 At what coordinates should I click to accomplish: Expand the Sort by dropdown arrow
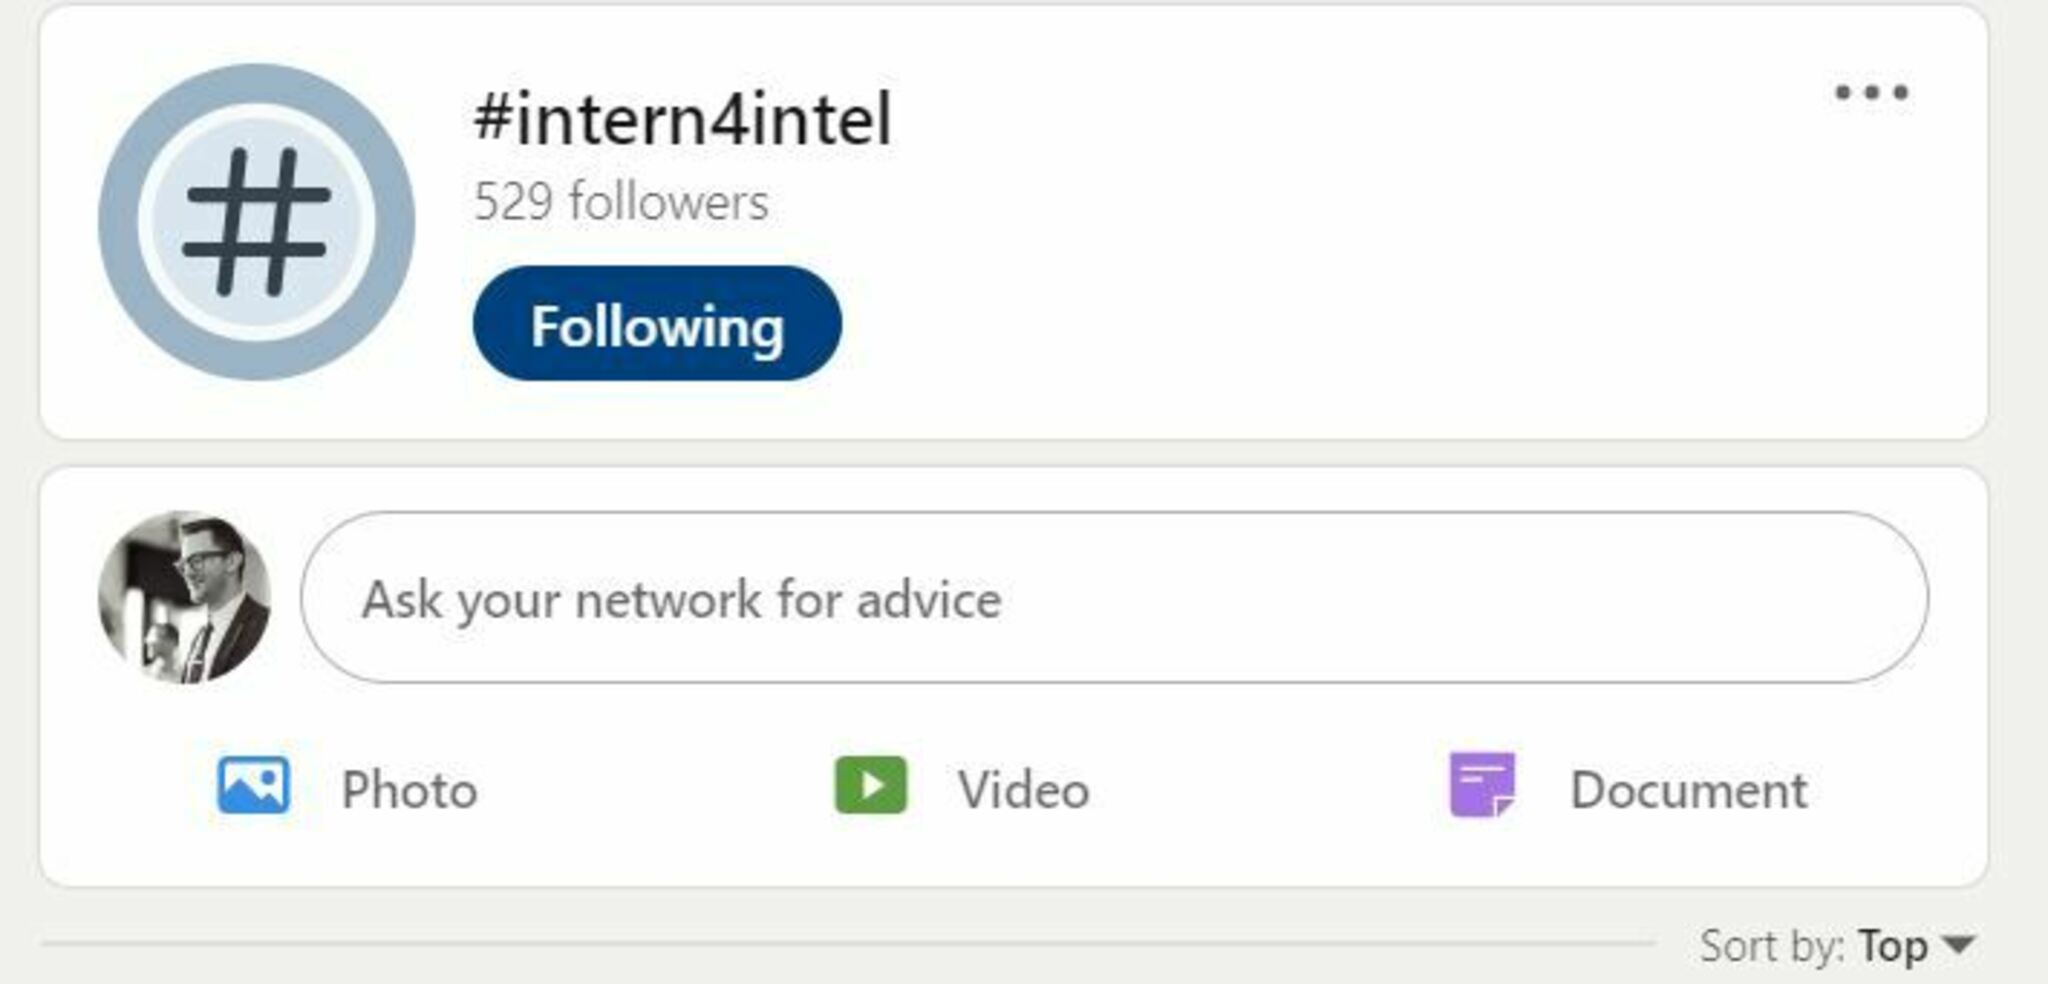(x=1957, y=944)
